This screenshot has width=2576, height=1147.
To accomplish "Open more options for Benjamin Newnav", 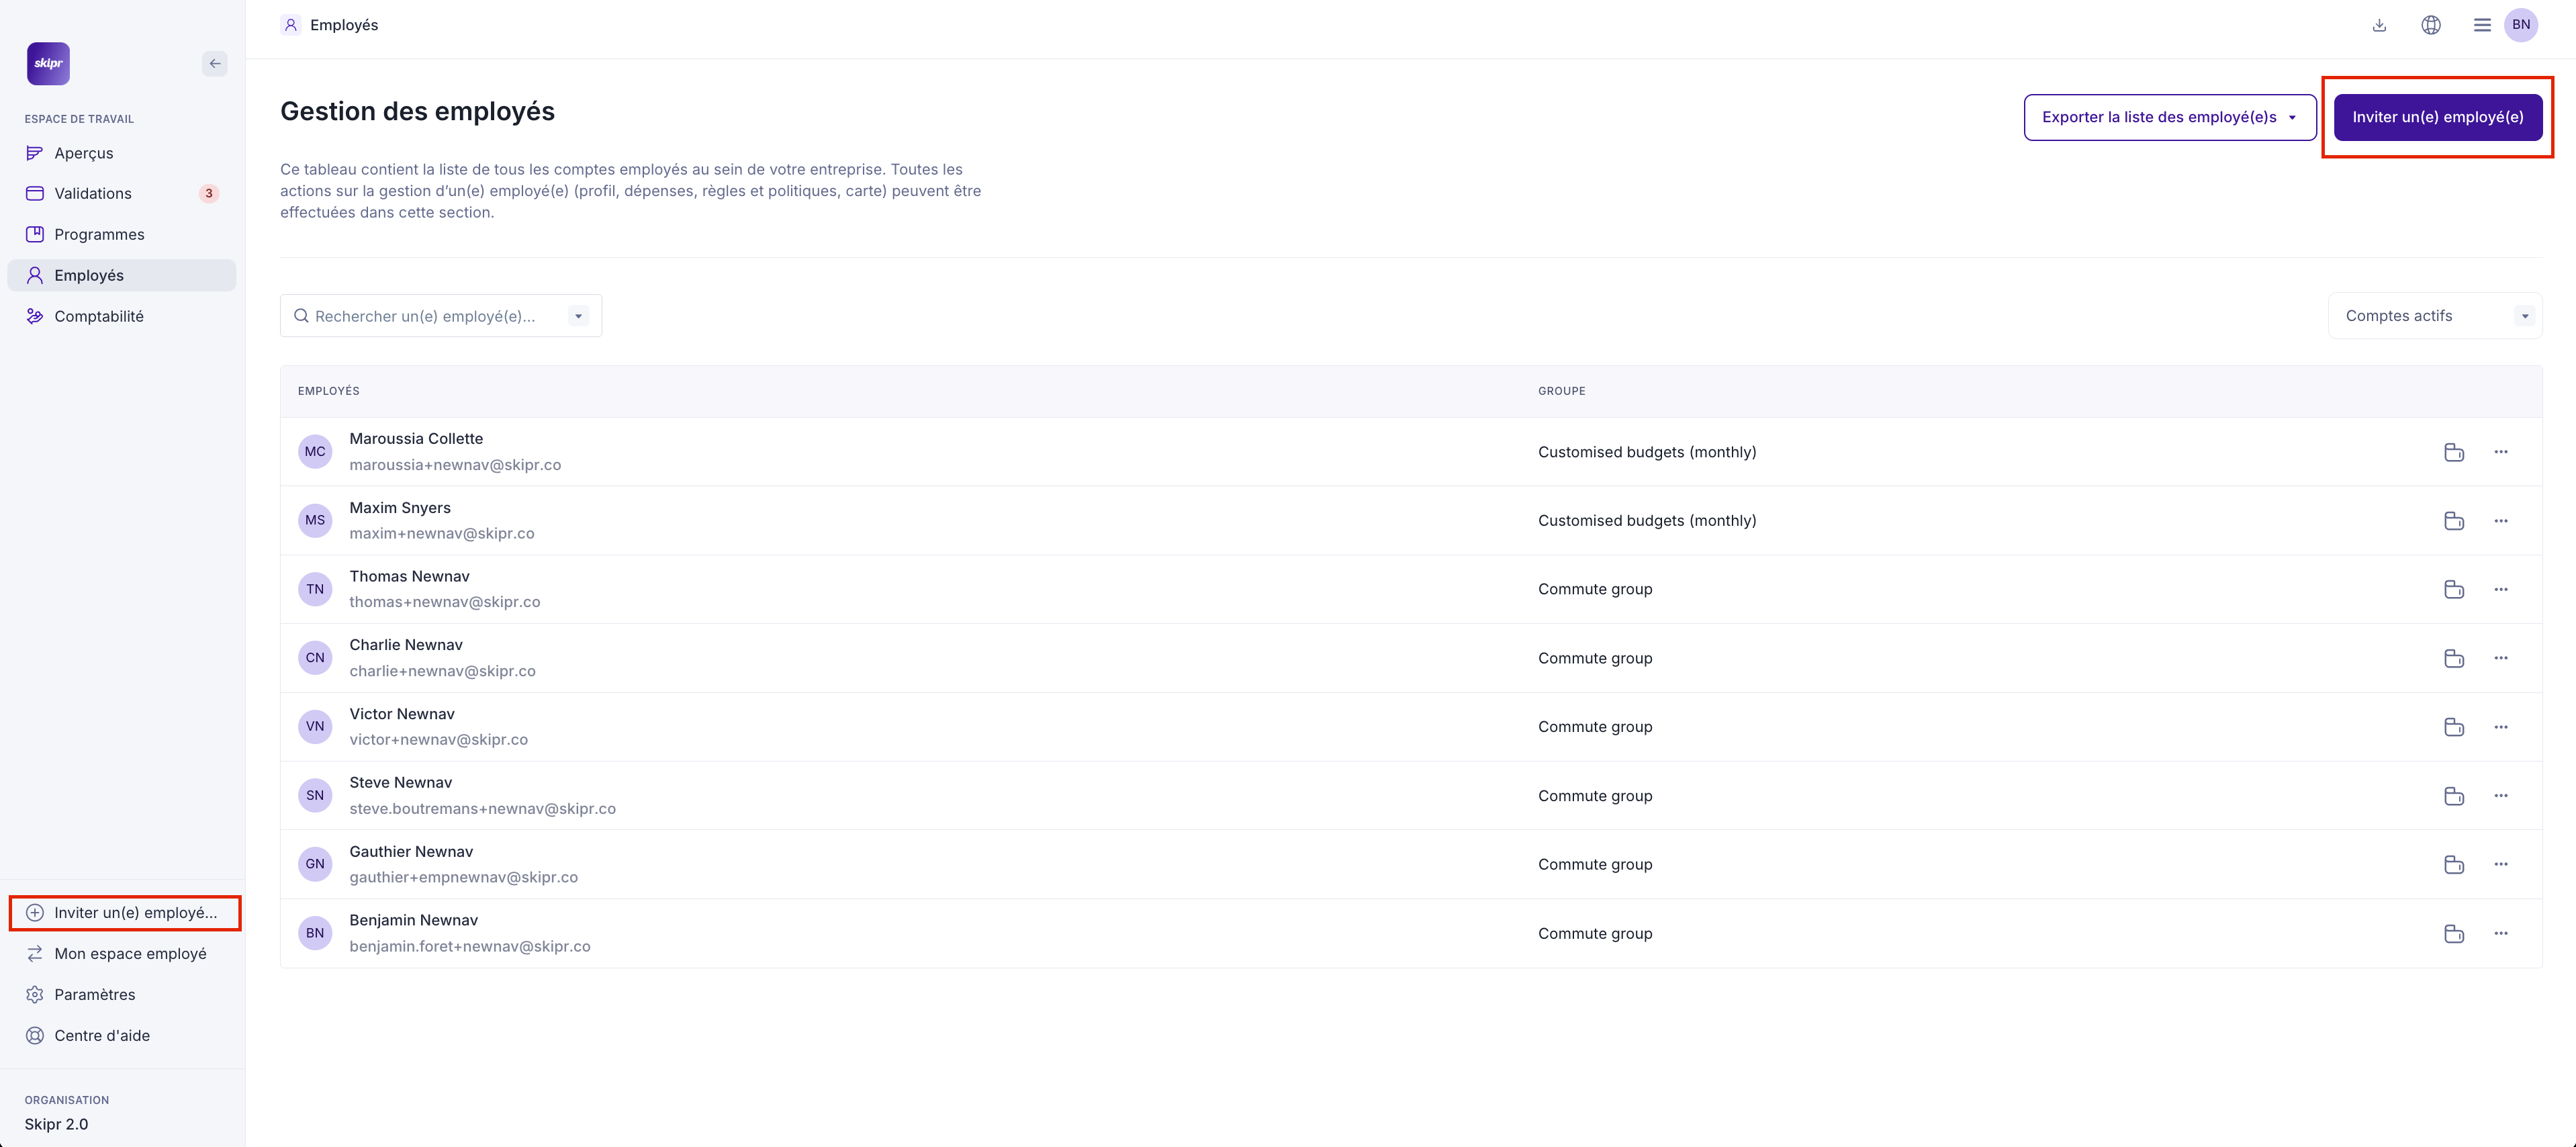I will tap(2501, 934).
